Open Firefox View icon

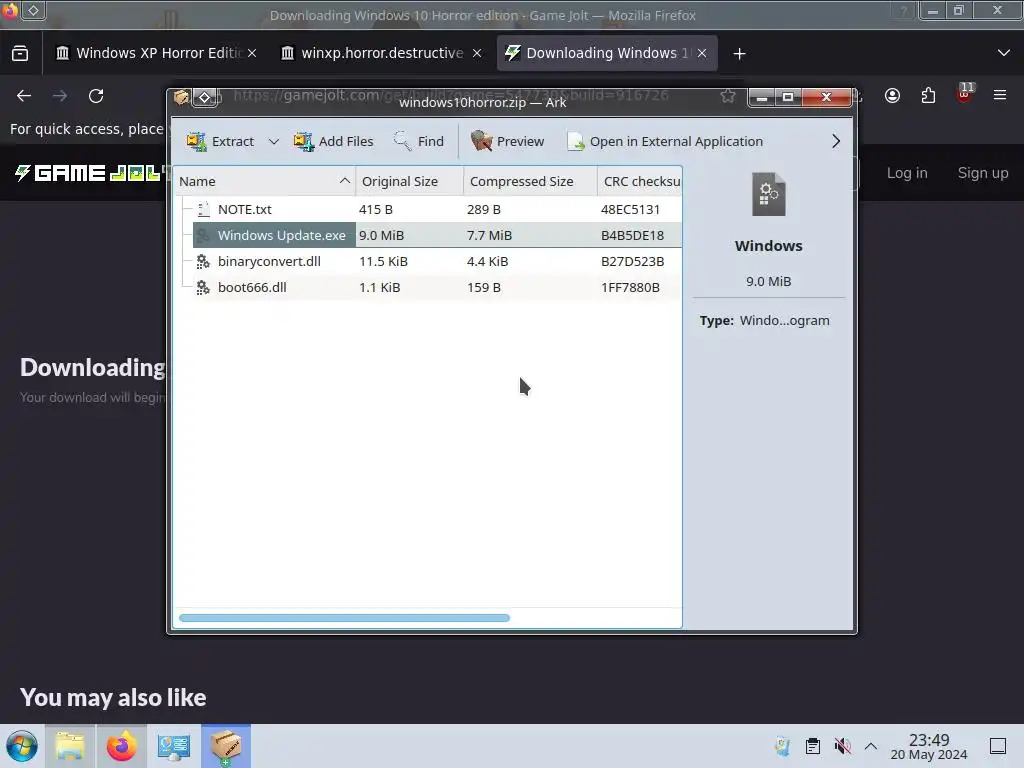[20, 54]
